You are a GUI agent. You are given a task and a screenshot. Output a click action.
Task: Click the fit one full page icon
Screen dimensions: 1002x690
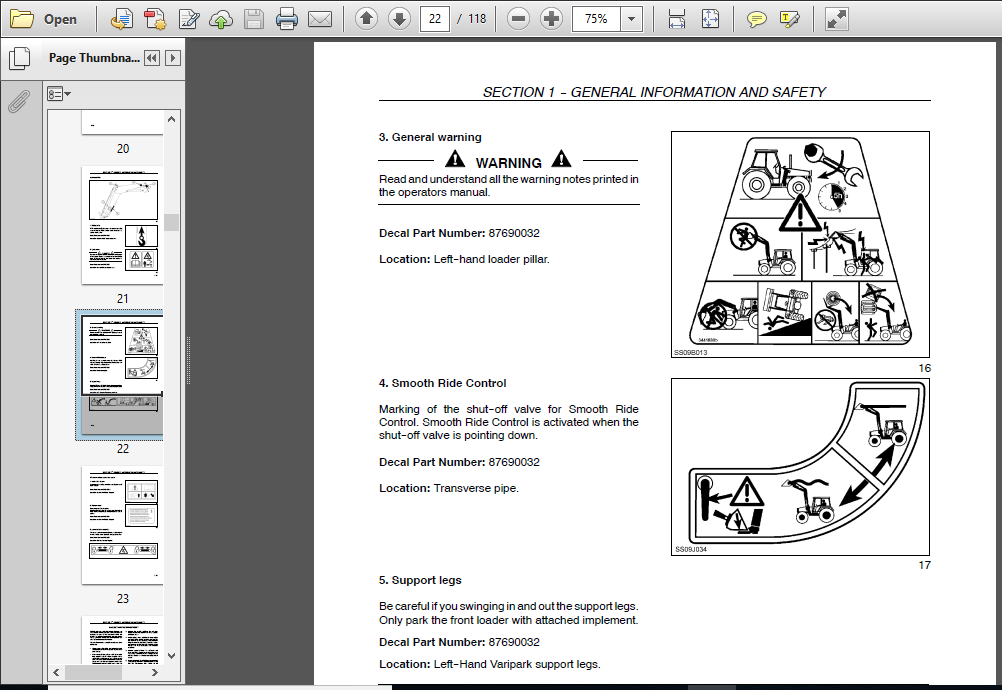pyautogui.click(x=710, y=19)
